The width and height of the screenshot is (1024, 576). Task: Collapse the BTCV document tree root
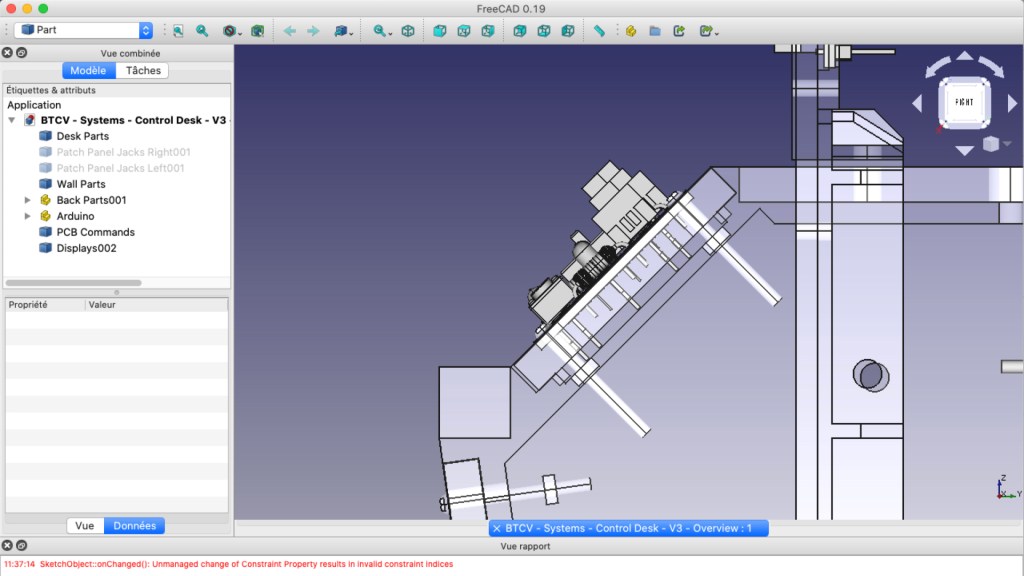pyautogui.click(x=12, y=120)
